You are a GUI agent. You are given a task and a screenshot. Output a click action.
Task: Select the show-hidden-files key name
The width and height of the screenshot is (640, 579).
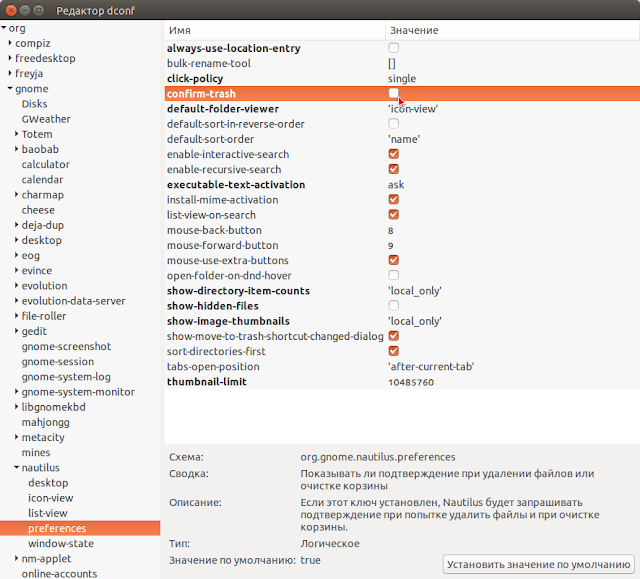pyautogui.click(x=213, y=306)
